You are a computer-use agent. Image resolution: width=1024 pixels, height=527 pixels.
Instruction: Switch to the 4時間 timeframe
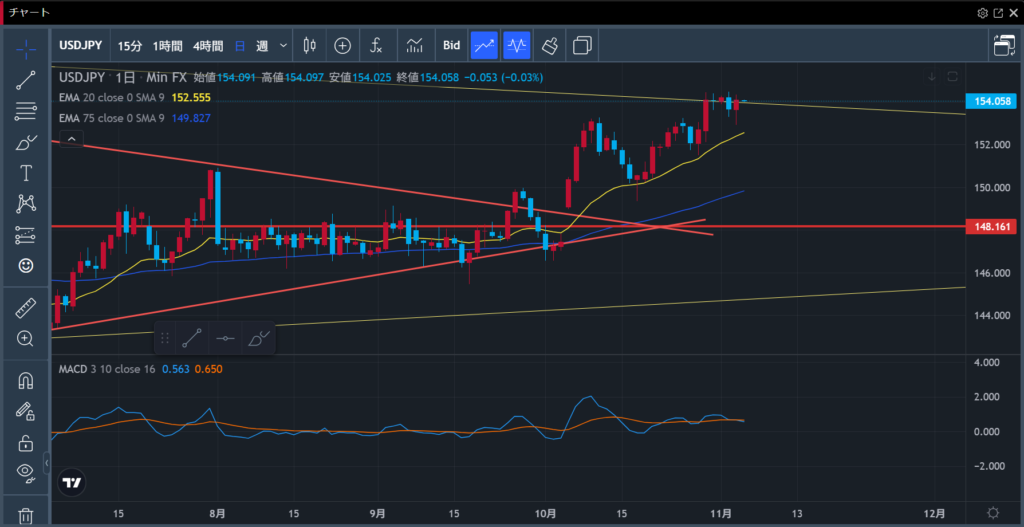coord(208,46)
